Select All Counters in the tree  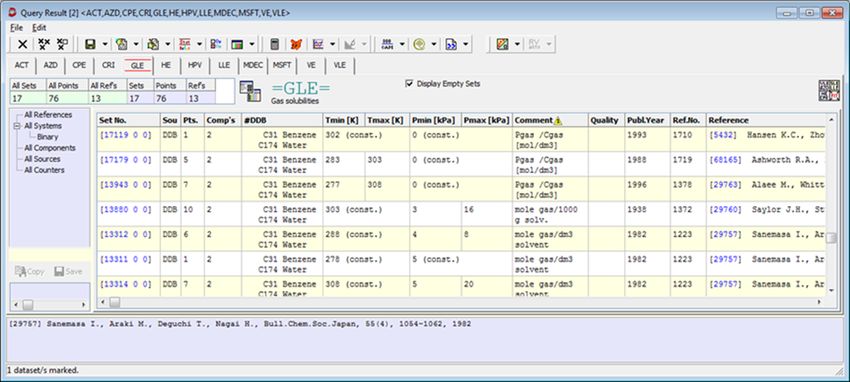coord(44,170)
